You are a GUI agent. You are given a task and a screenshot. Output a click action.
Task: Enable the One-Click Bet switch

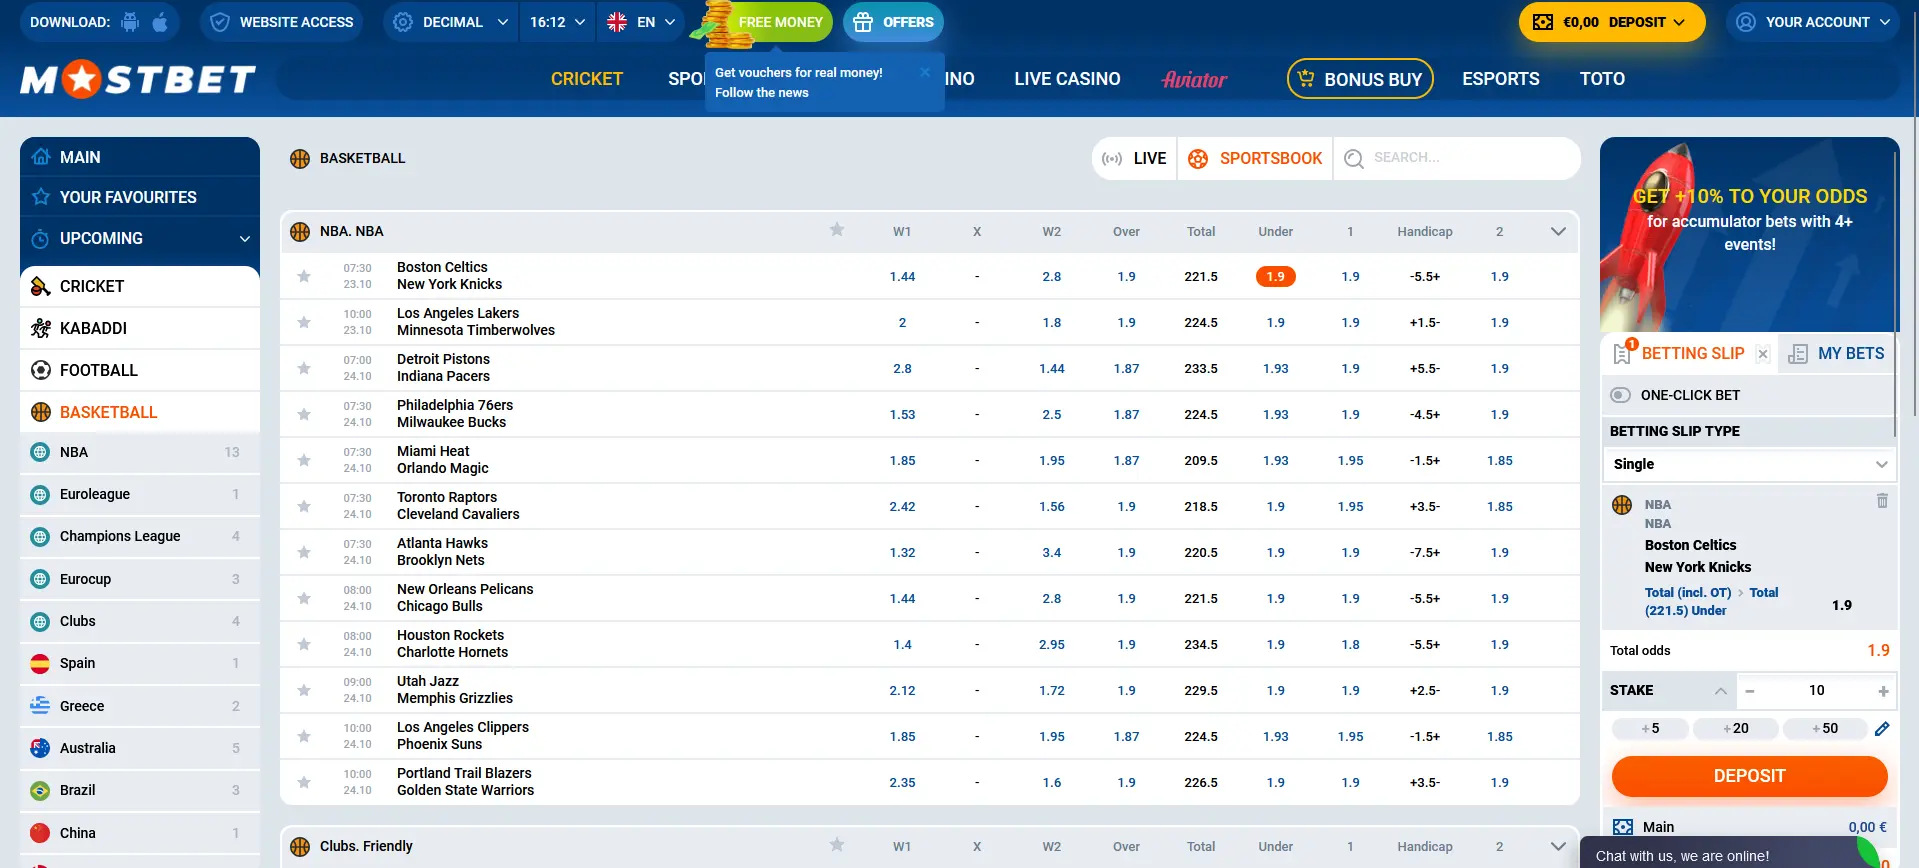coord(1621,395)
